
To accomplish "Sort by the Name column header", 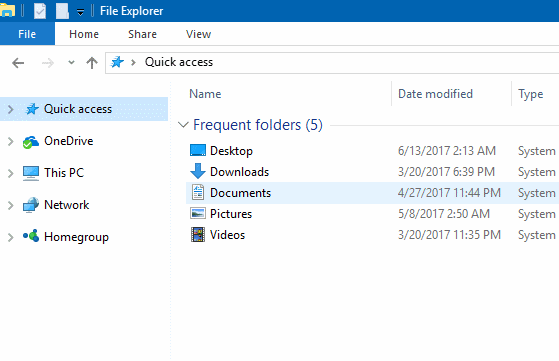I will tap(205, 94).
